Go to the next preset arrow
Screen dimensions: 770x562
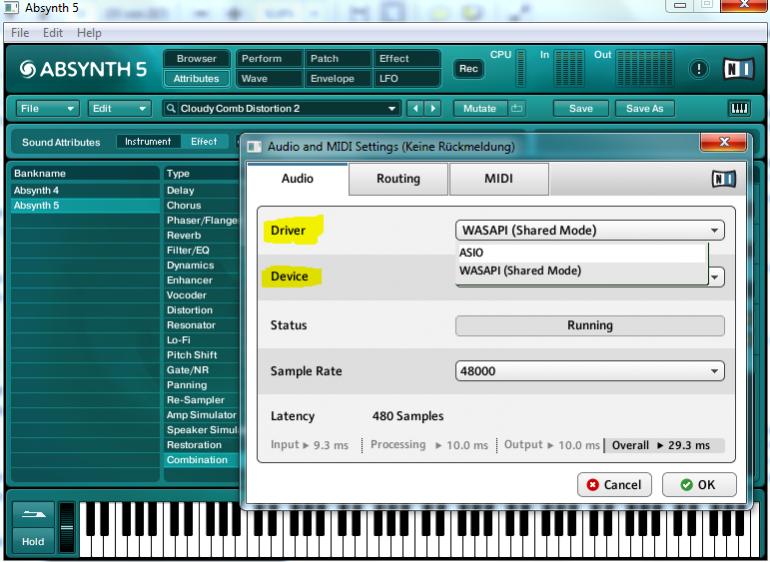[x=433, y=108]
